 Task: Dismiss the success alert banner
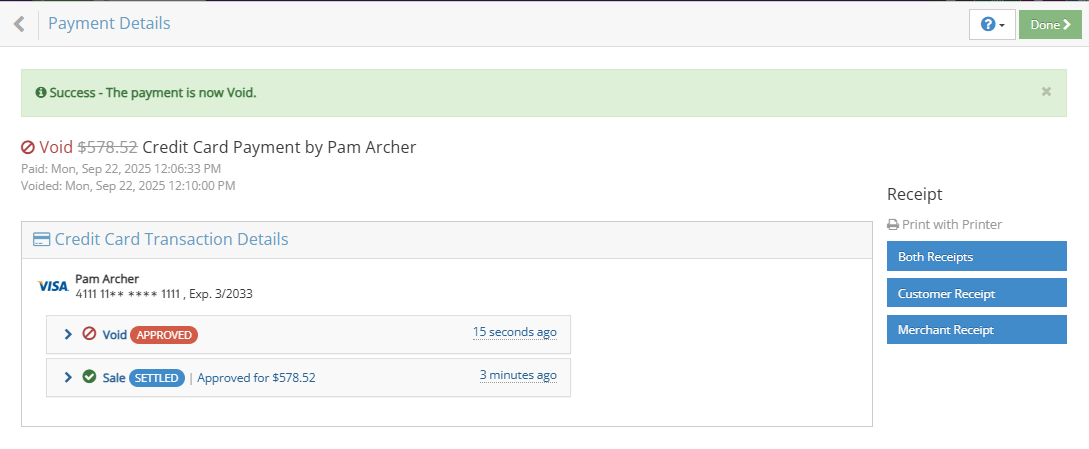click(1046, 91)
